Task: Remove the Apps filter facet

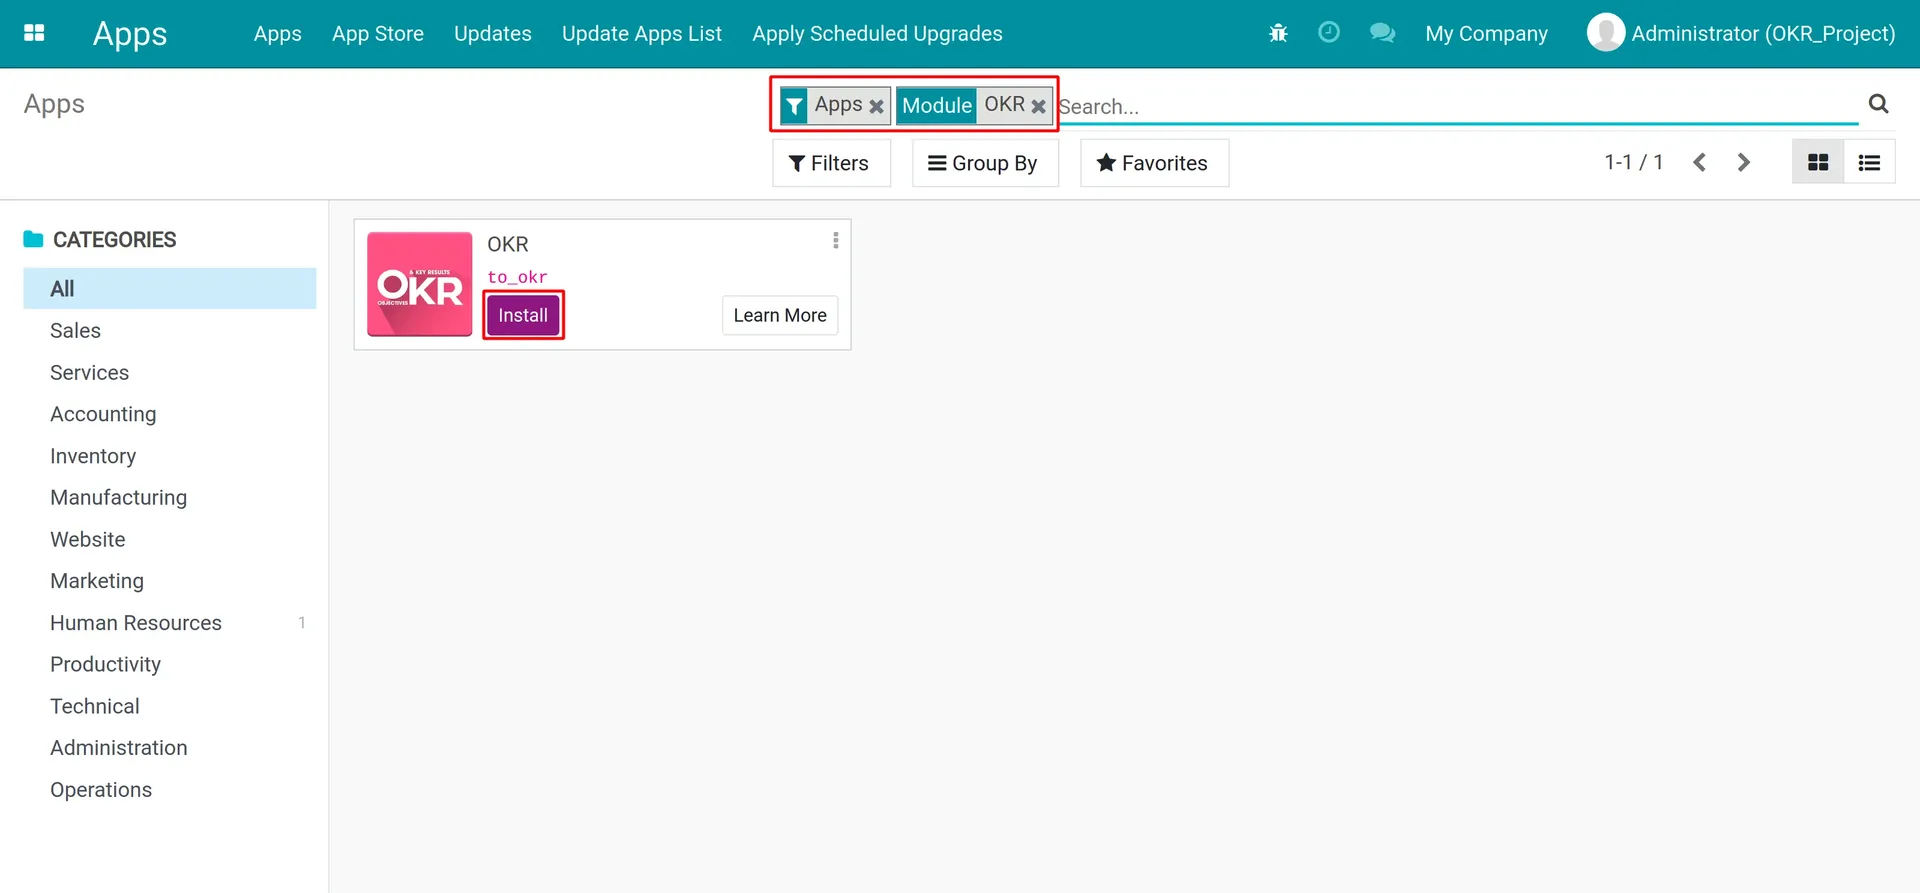Action: pos(876,106)
